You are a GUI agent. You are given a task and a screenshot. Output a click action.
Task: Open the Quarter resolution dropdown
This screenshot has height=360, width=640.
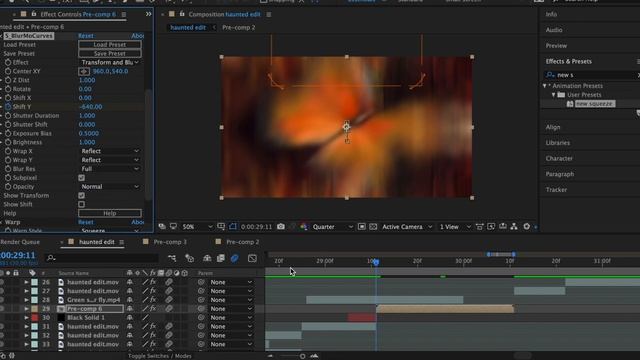pyautogui.click(x=333, y=227)
